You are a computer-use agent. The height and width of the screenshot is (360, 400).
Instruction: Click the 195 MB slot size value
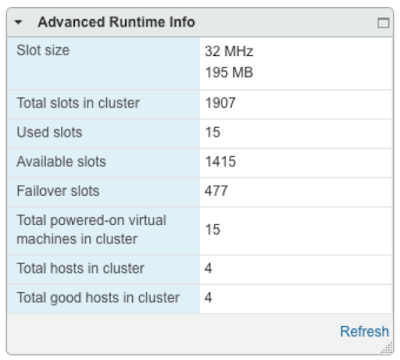(229, 73)
